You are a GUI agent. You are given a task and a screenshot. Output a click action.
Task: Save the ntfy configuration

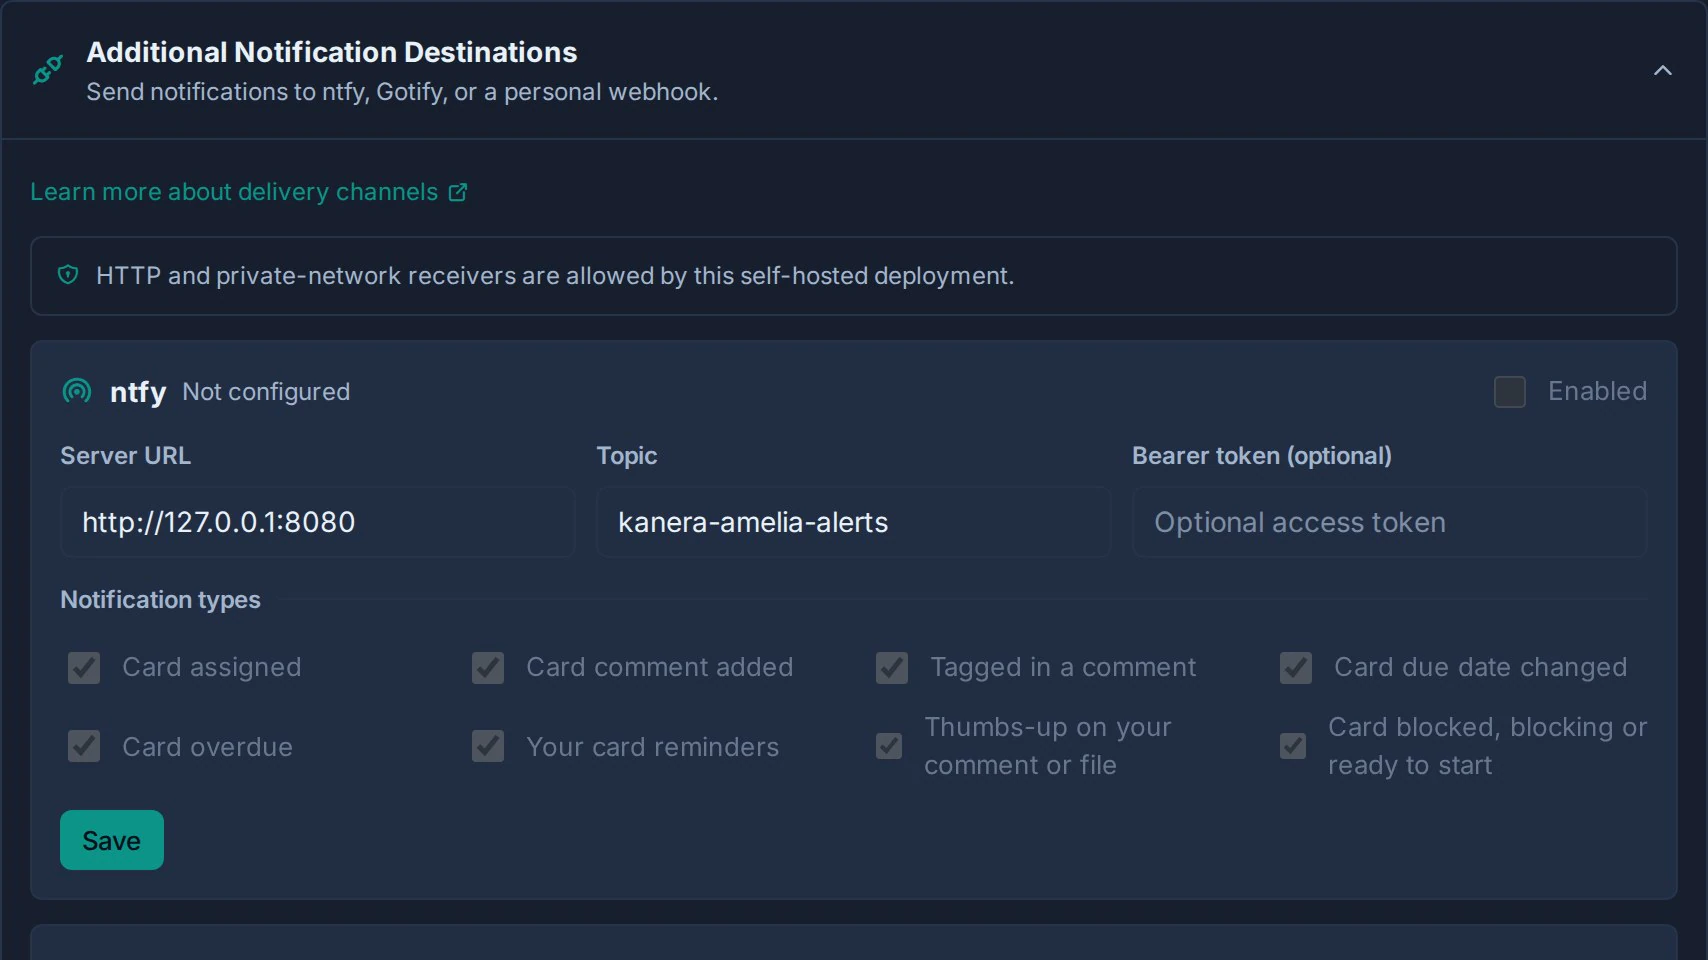(x=112, y=840)
